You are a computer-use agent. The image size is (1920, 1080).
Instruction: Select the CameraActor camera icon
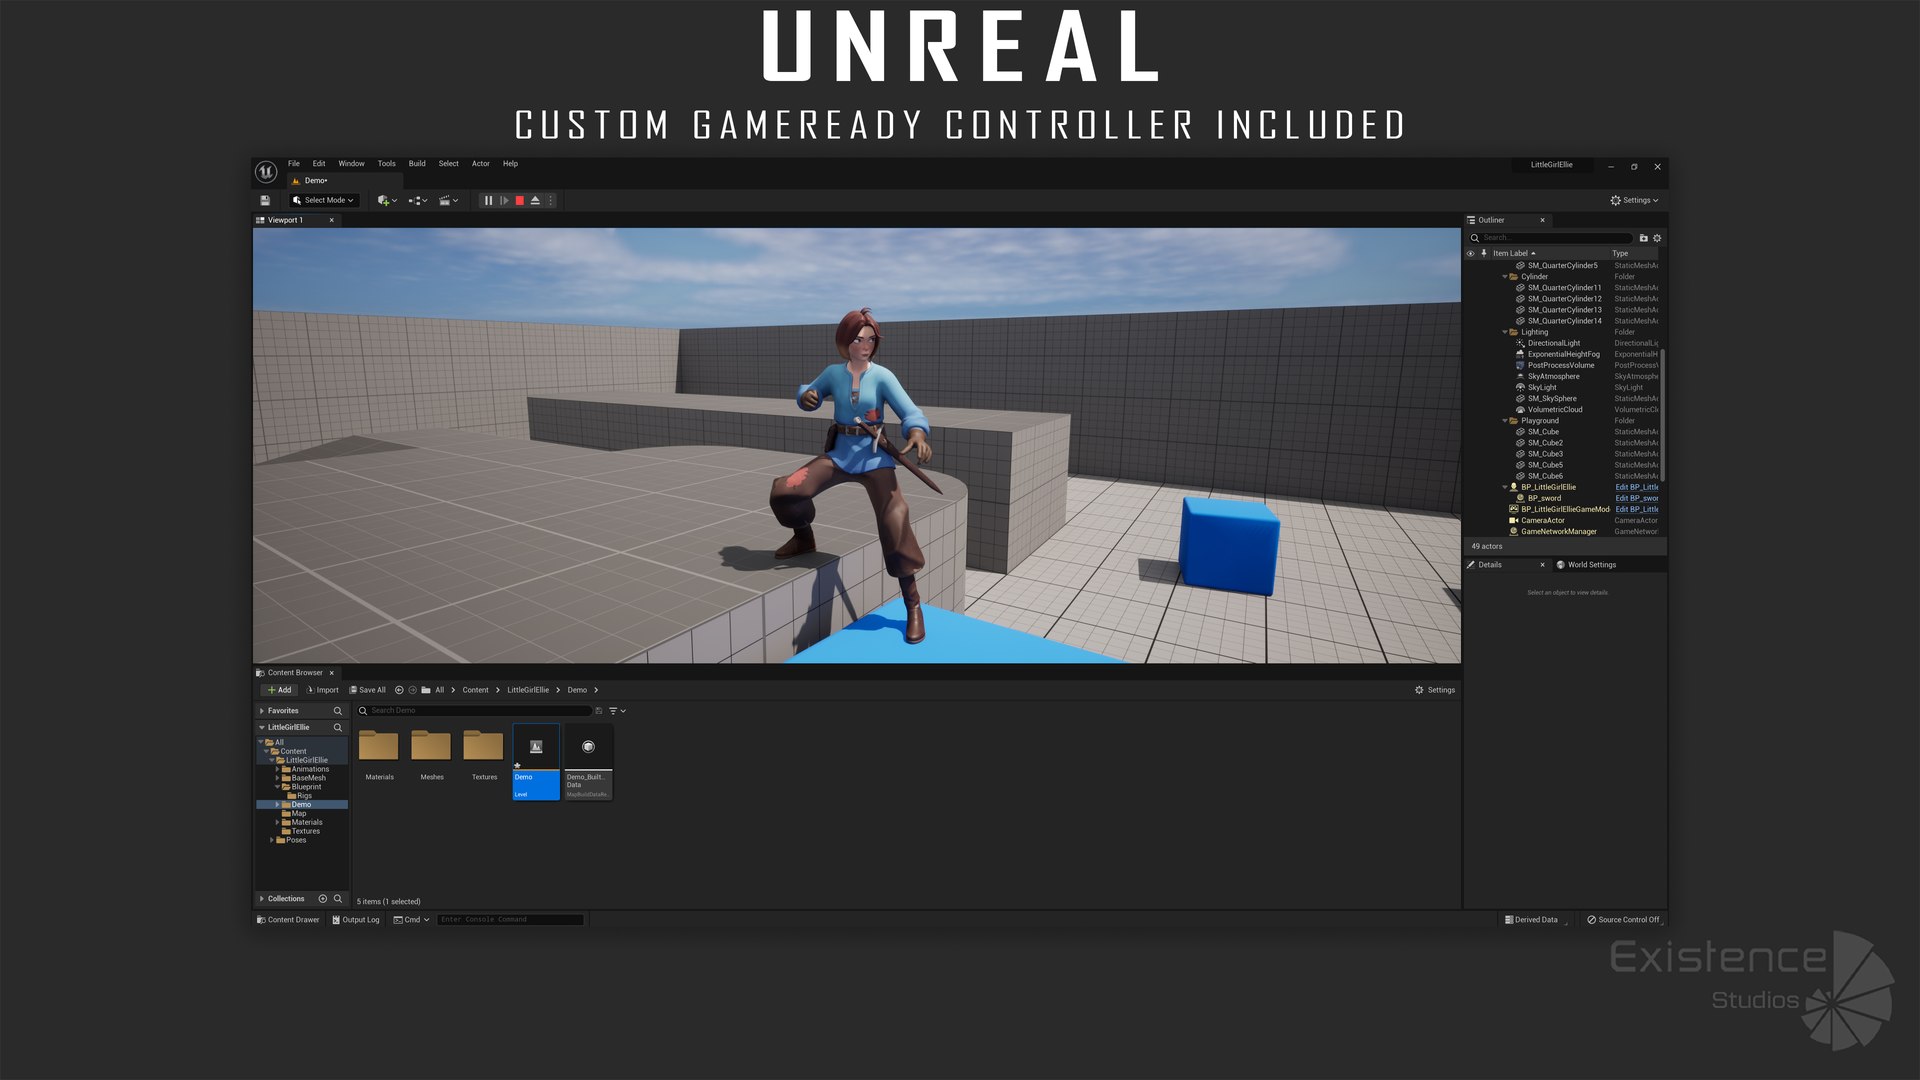point(1514,521)
